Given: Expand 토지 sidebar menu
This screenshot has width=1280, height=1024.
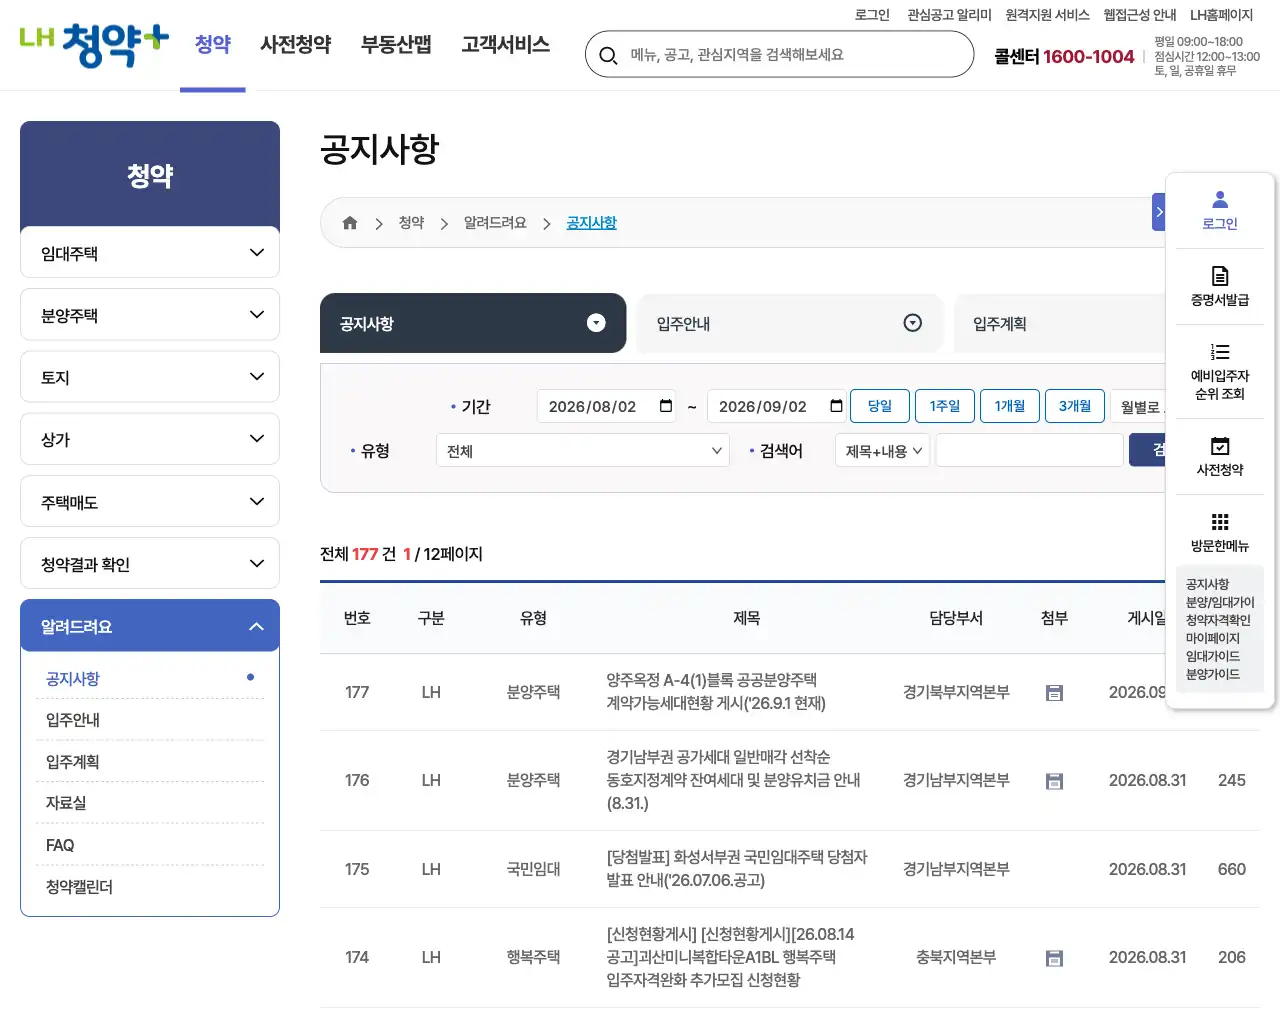Looking at the screenshot, I should (x=150, y=377).
